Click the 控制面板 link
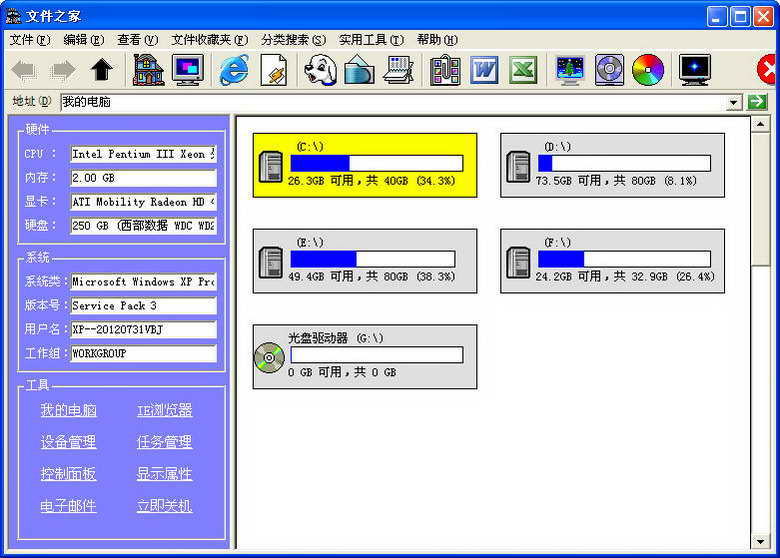Viewport: 780px width, 558px height. coord(69,474)
